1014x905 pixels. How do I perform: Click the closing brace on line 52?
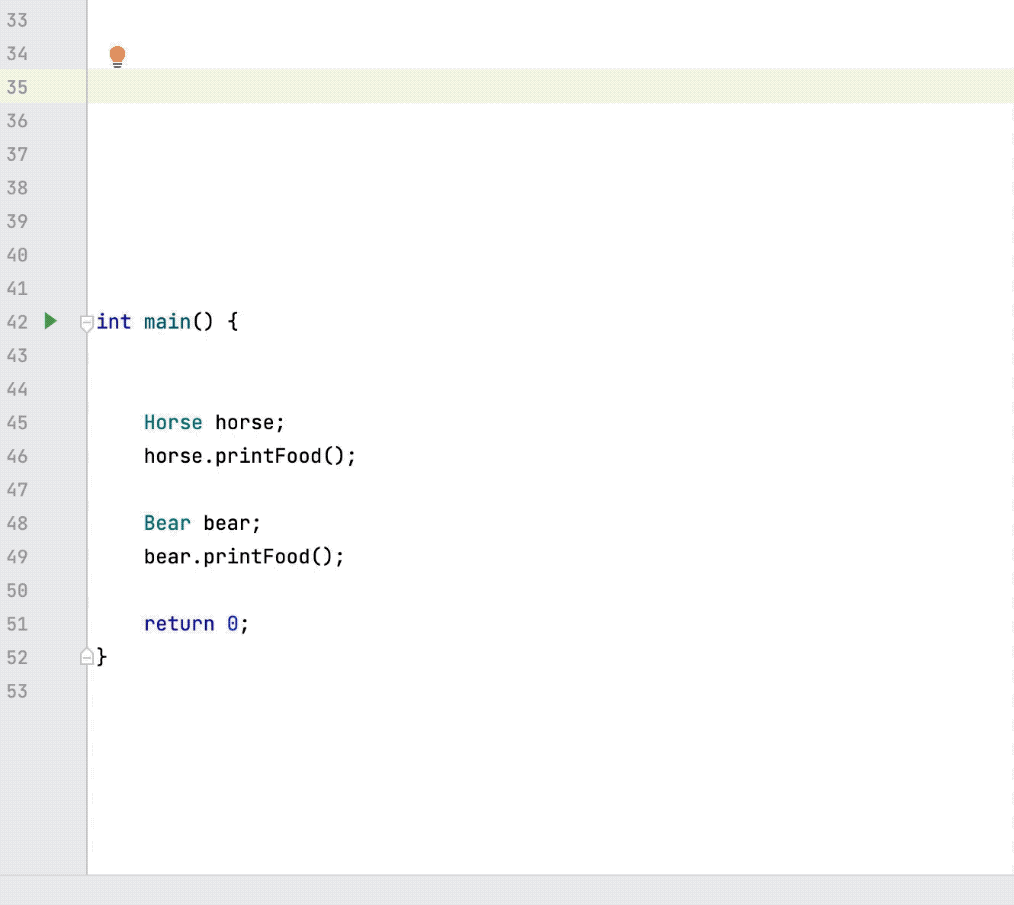(102, 657)
